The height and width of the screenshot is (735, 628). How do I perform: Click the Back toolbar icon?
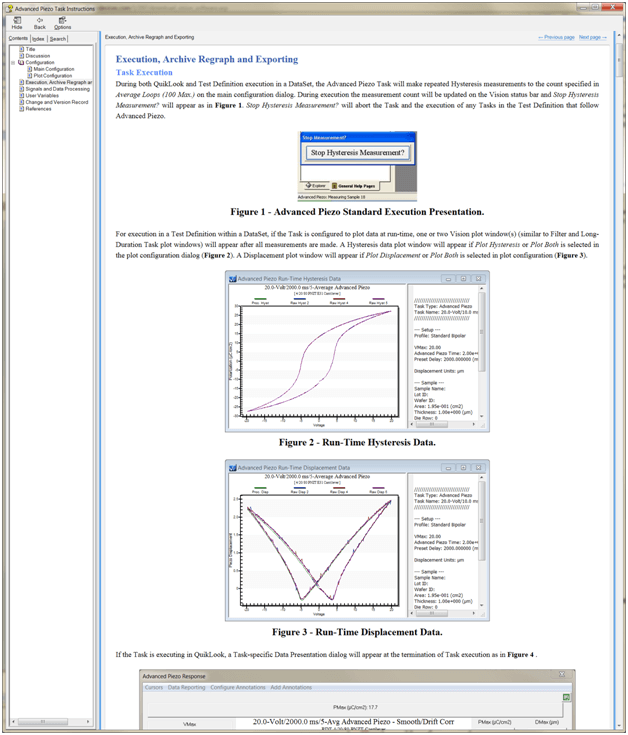(40, 23)
